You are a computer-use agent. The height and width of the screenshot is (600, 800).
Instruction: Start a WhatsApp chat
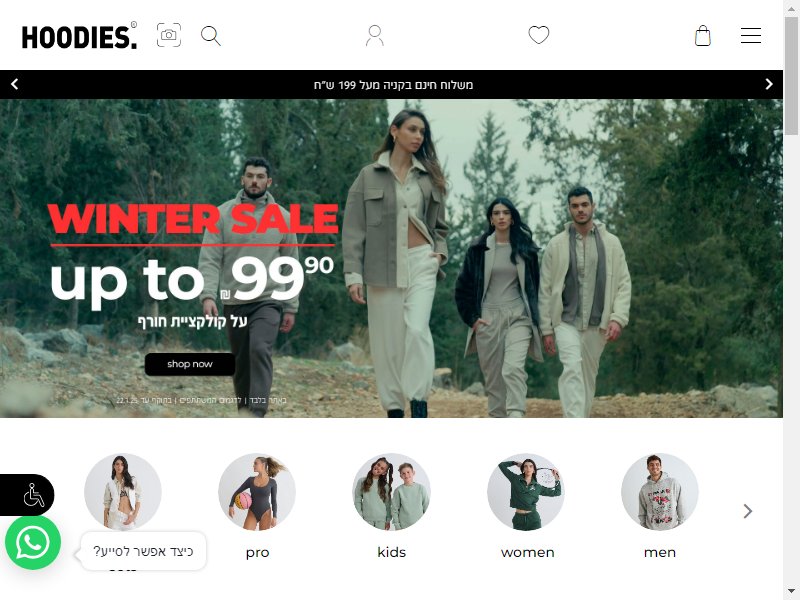point(33,543)
